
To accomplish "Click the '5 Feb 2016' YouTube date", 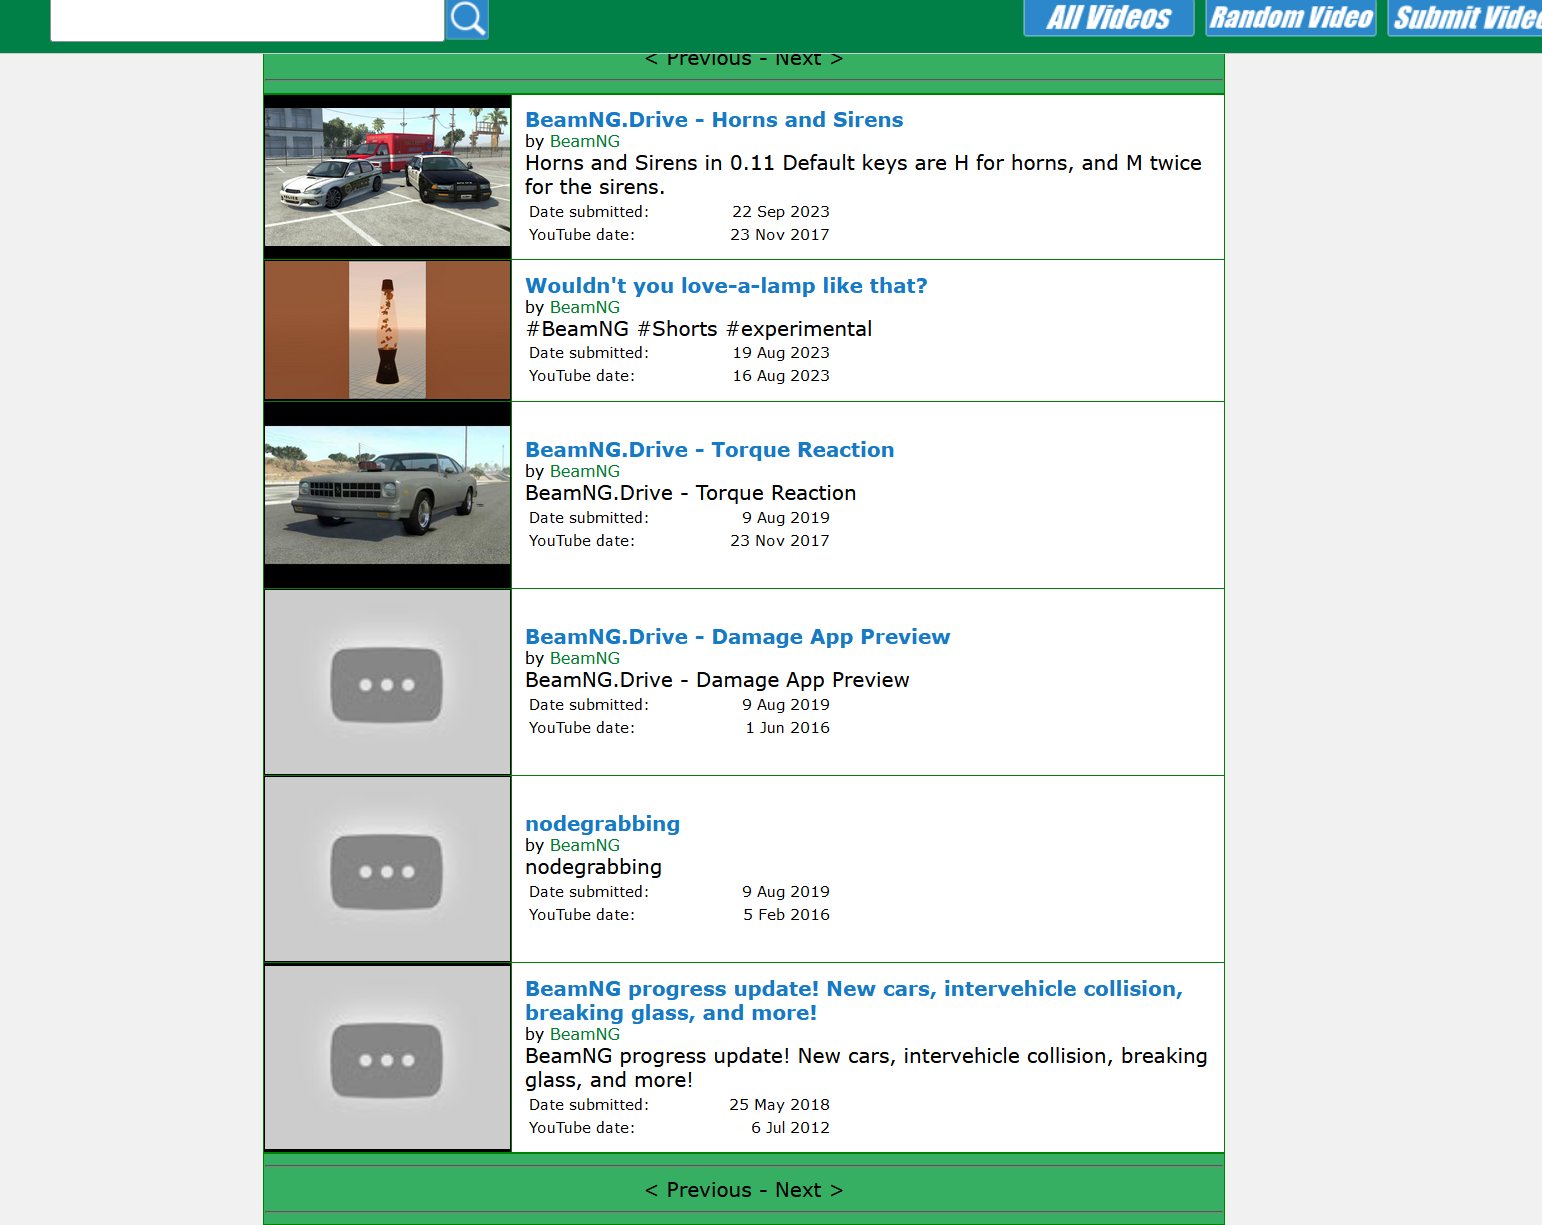I will coord(787,915).
